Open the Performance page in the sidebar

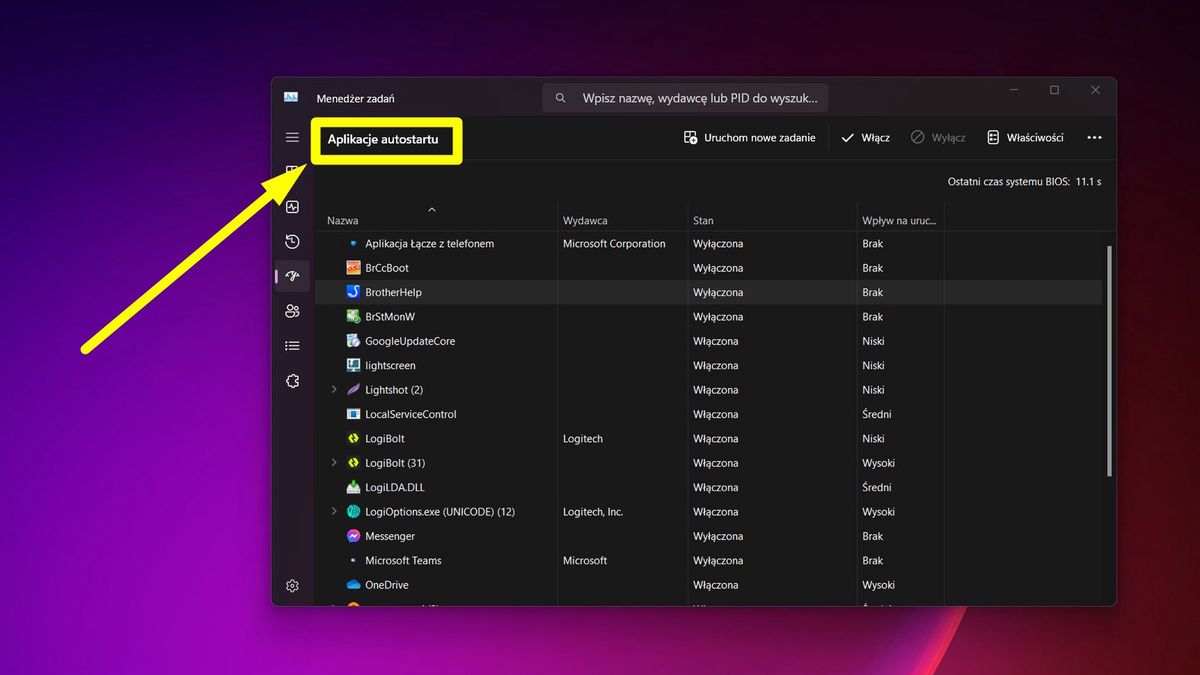click(x=292, y=206)
